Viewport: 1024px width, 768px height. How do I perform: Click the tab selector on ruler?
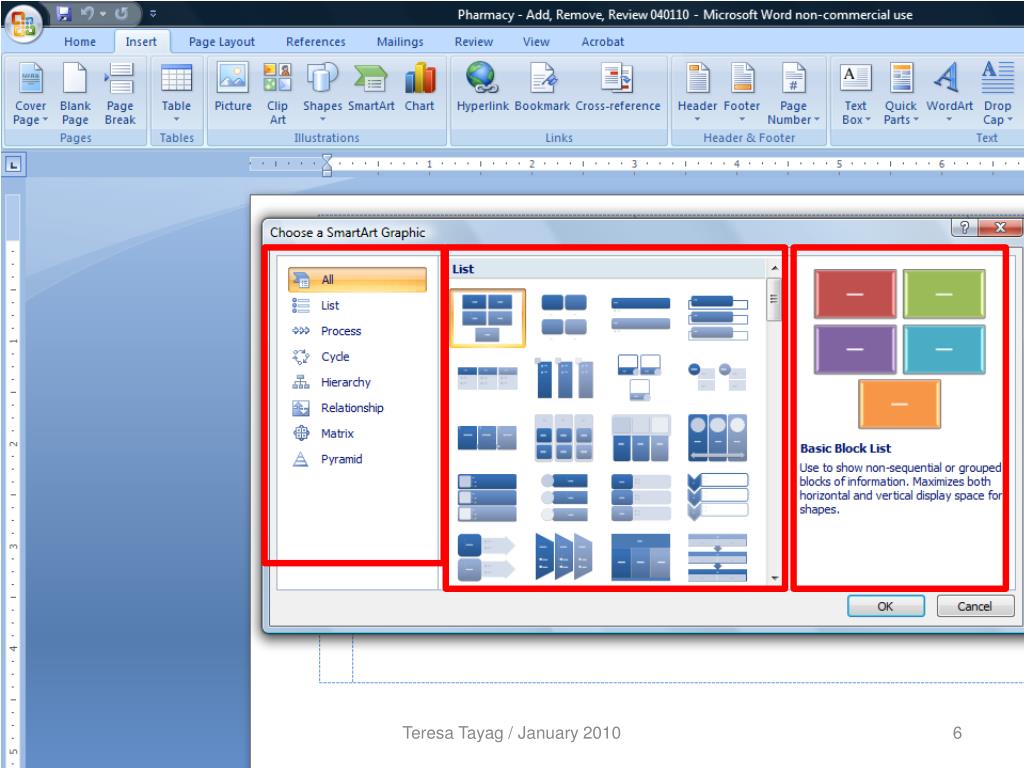14,165
